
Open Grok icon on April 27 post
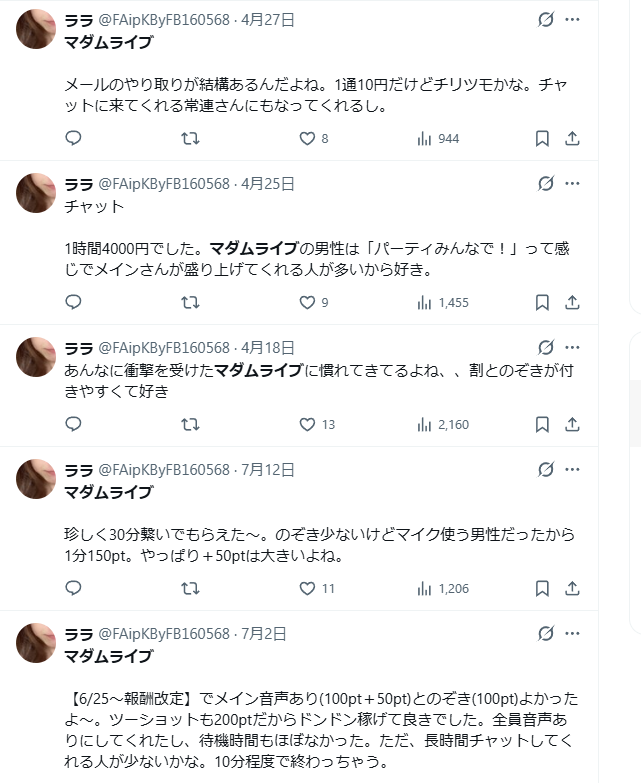(x=546, y=19)
